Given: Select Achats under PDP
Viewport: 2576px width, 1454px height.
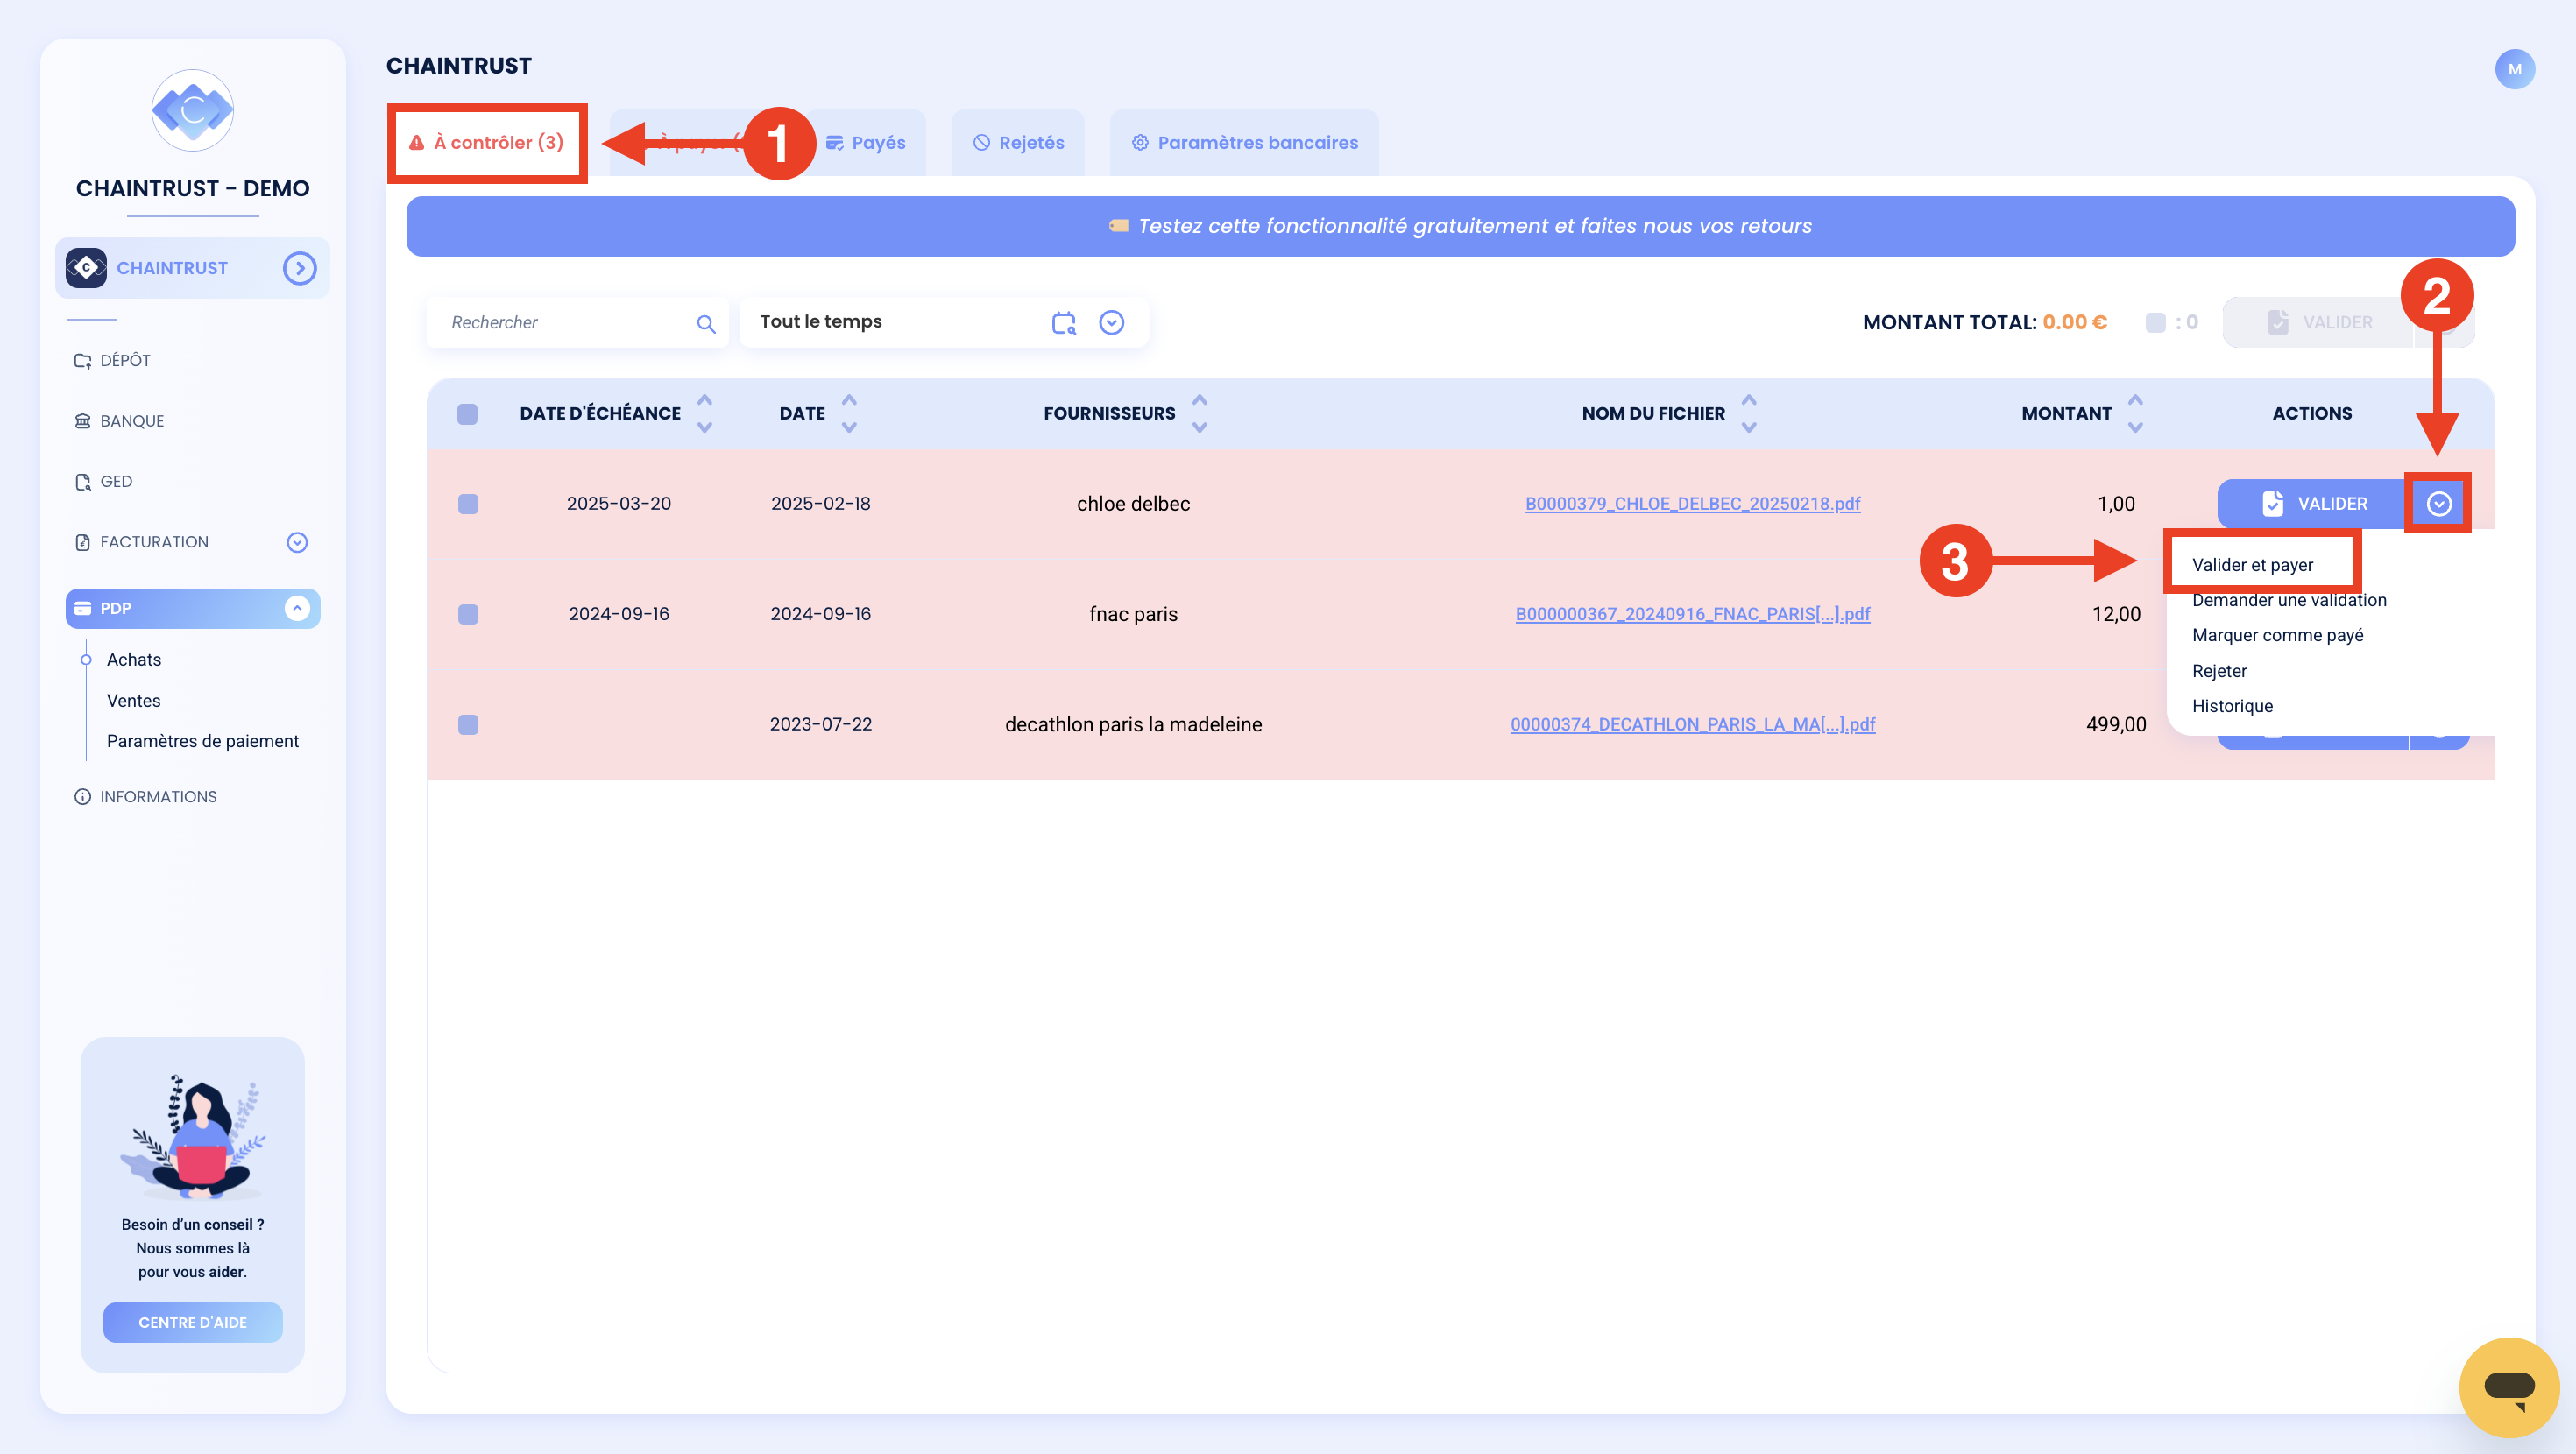Looking at the screenshot, I should pyautogui.click(x=134, y=659).
